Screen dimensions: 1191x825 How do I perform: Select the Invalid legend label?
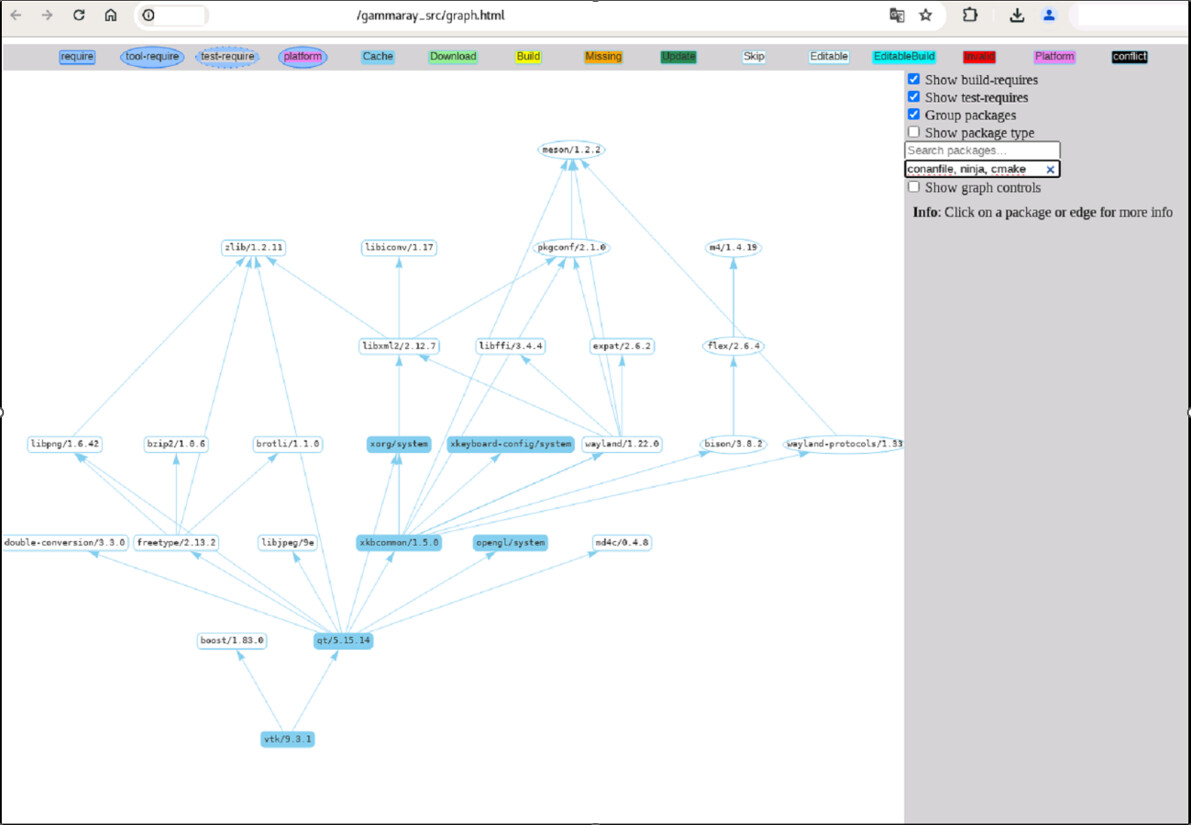point(979,57)
